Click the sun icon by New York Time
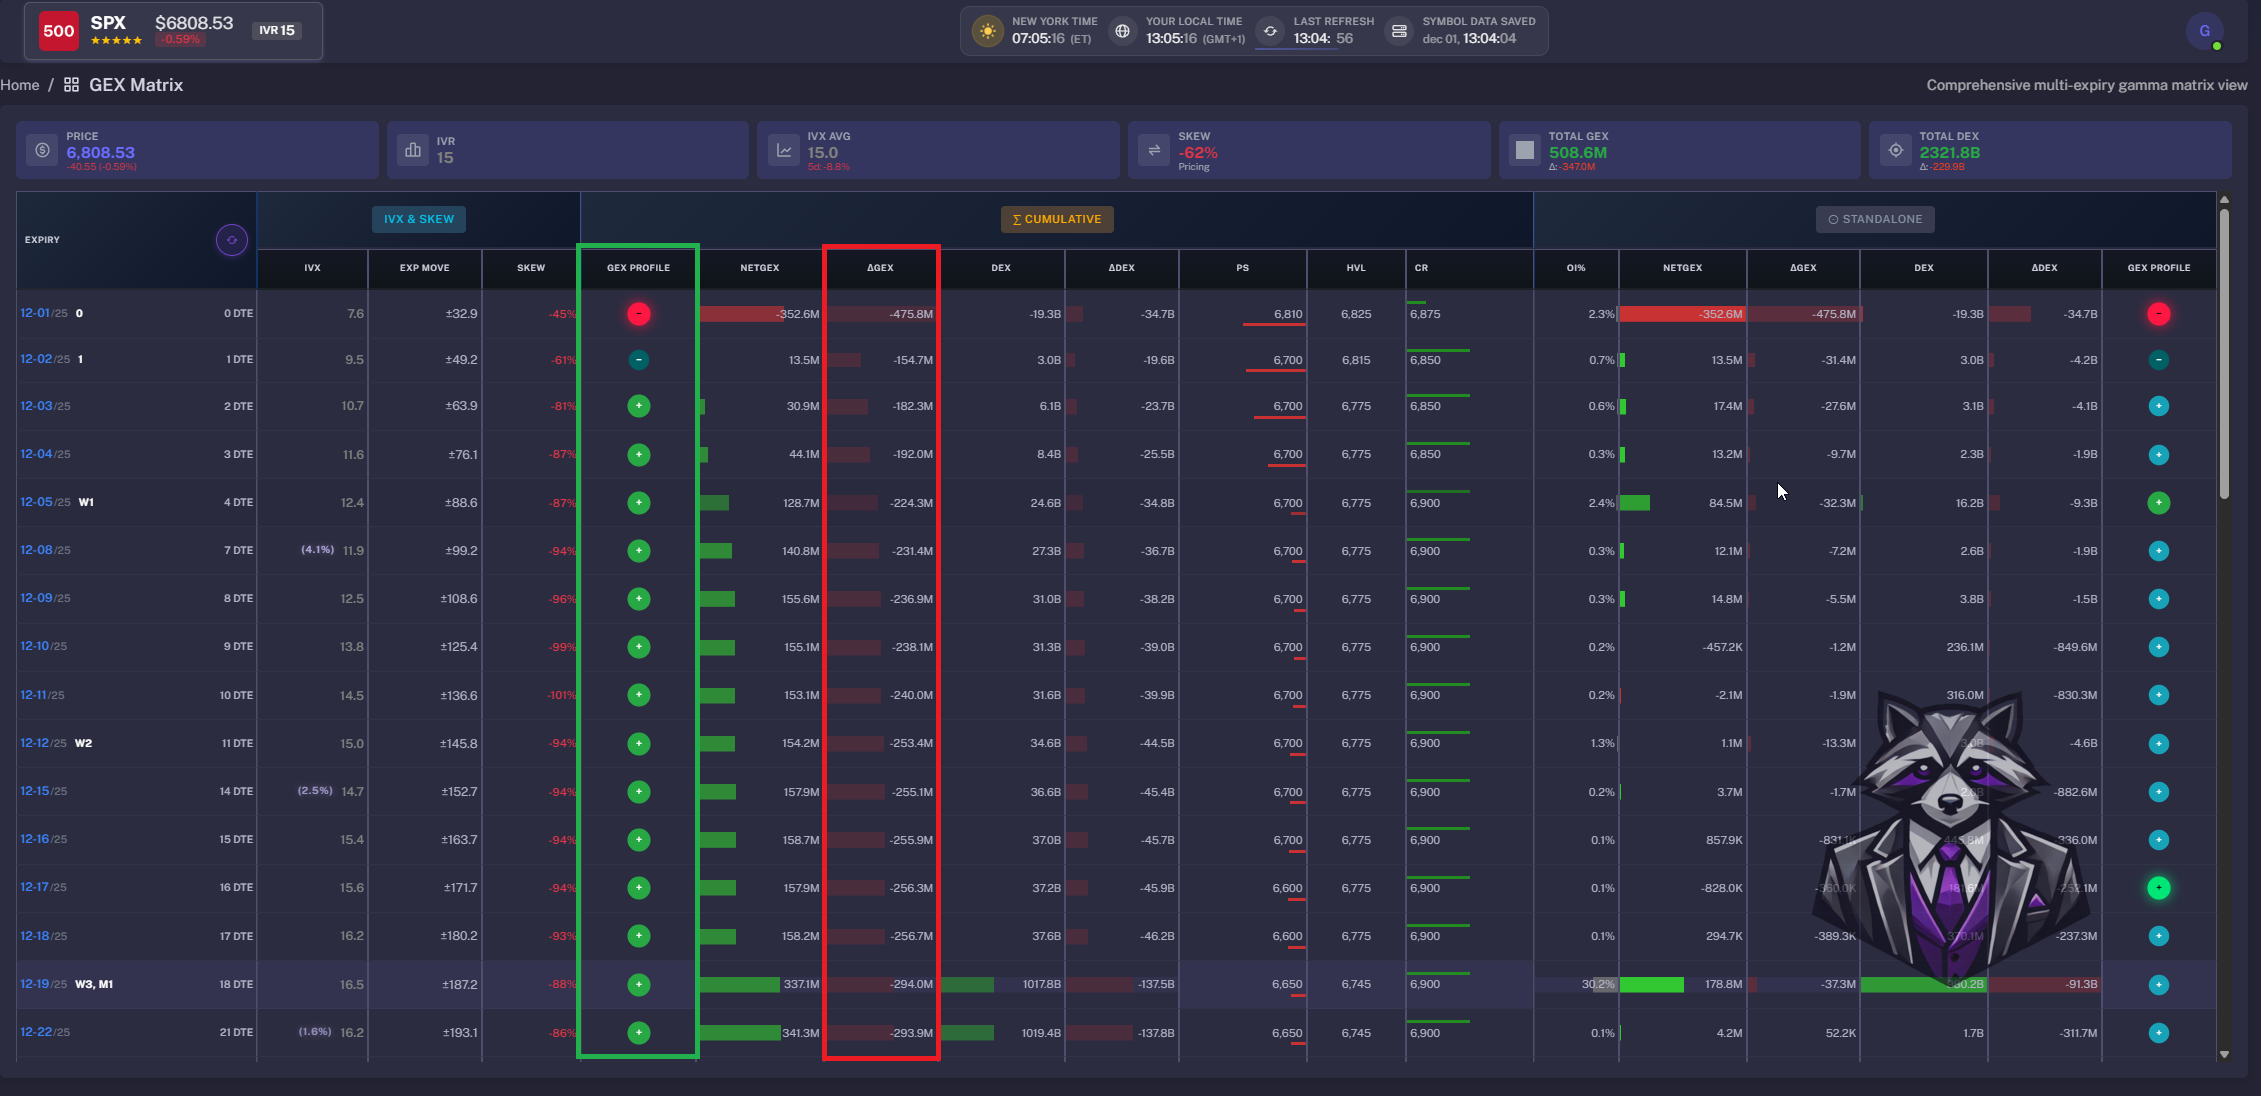Viewport: 2261px width, 1096px height. [x=987, y=31]
